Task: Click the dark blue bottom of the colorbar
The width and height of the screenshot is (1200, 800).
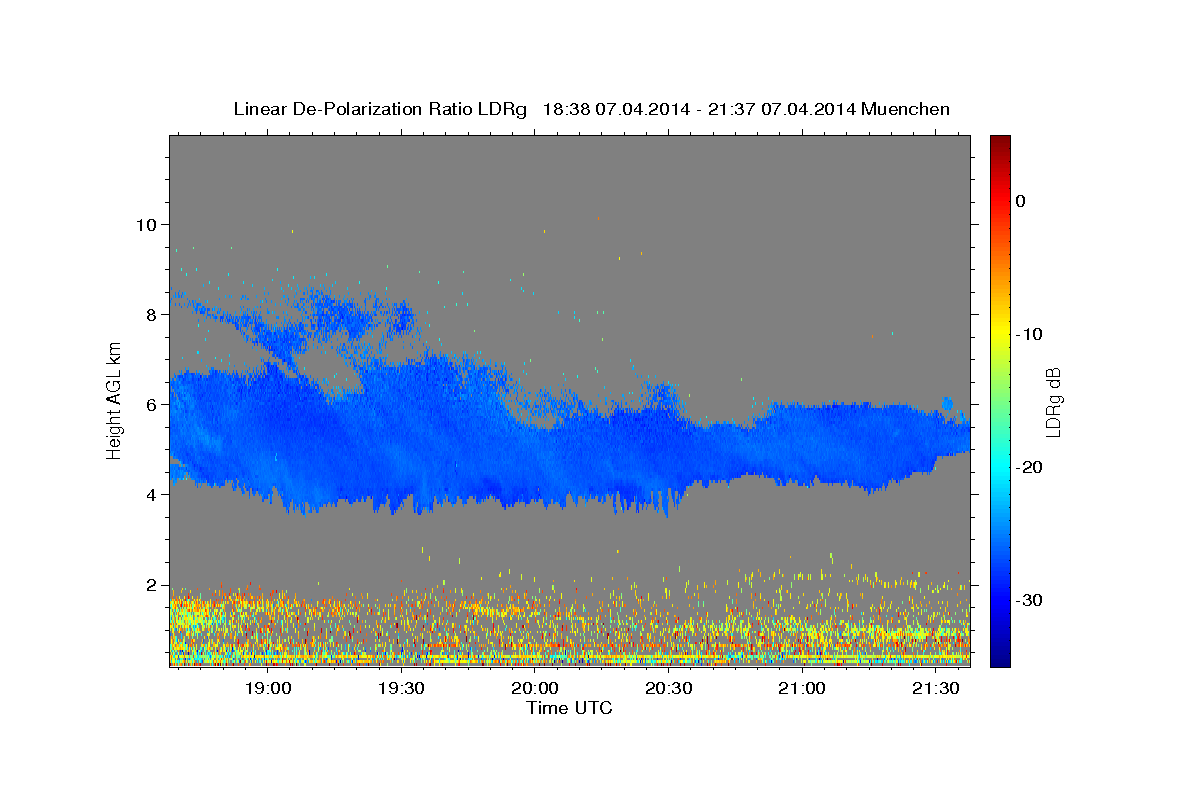Action: pyautogui.click(x=1000, y=657)
